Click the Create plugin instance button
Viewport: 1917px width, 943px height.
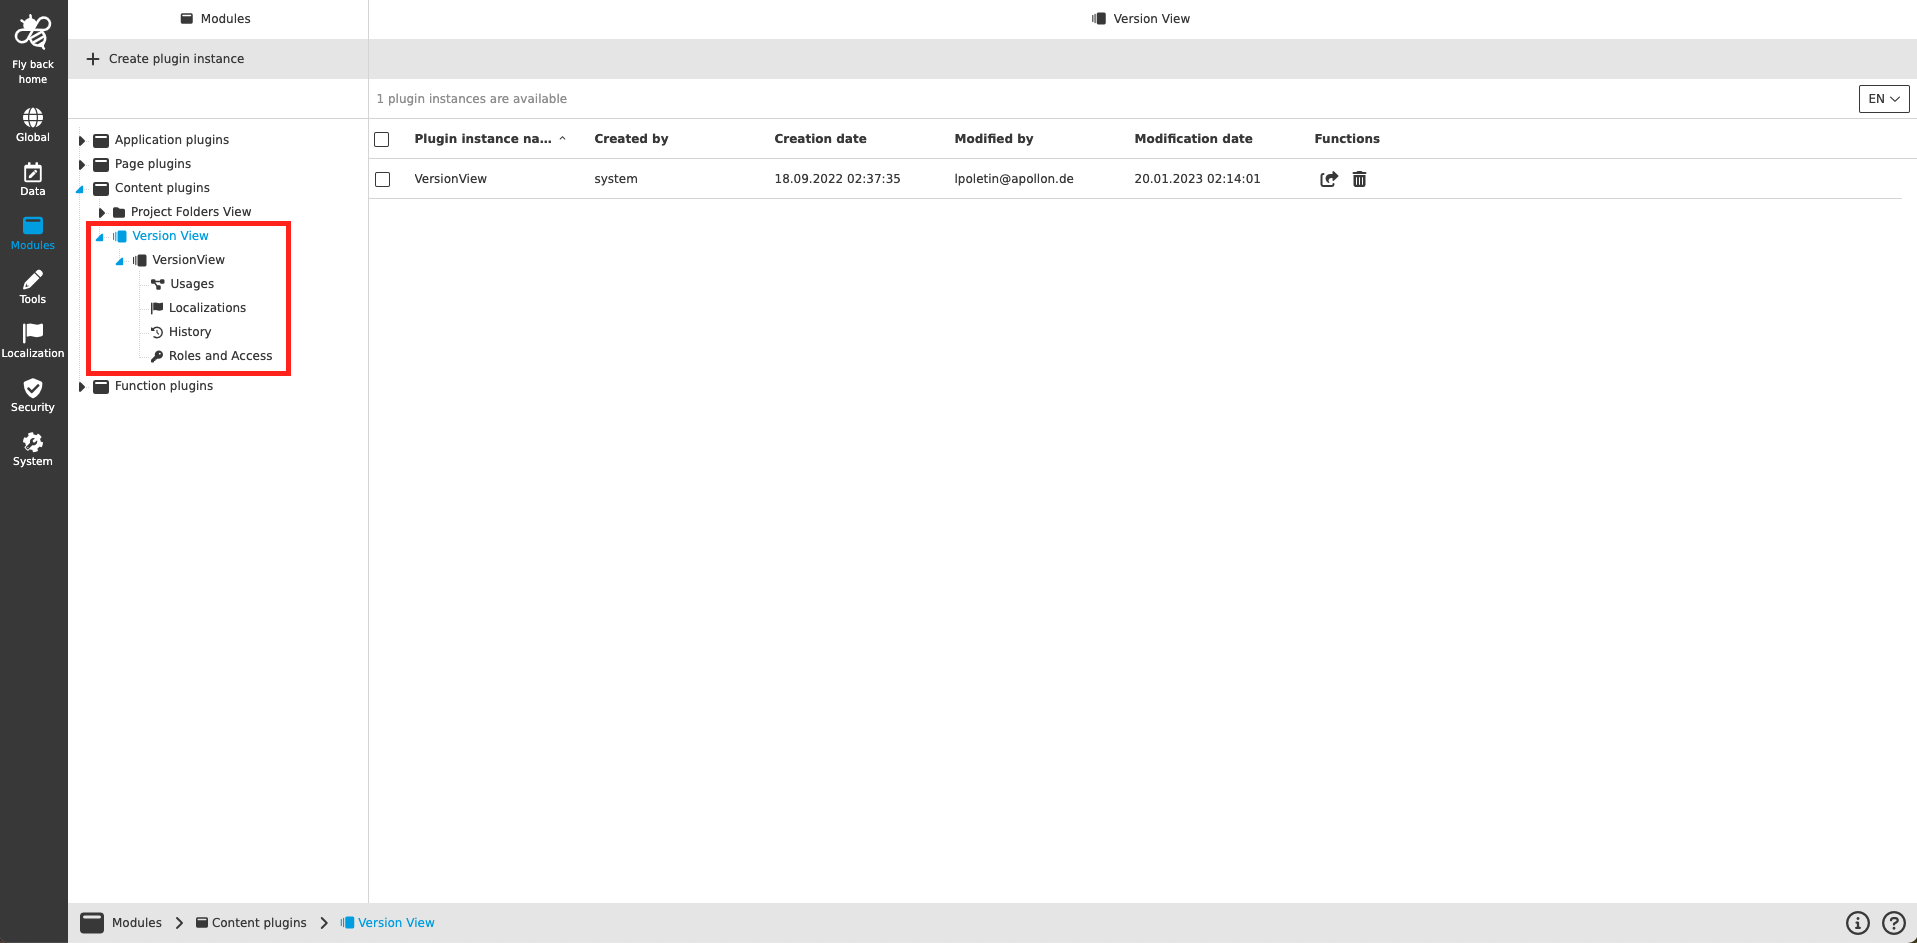(x=164, y=58)
